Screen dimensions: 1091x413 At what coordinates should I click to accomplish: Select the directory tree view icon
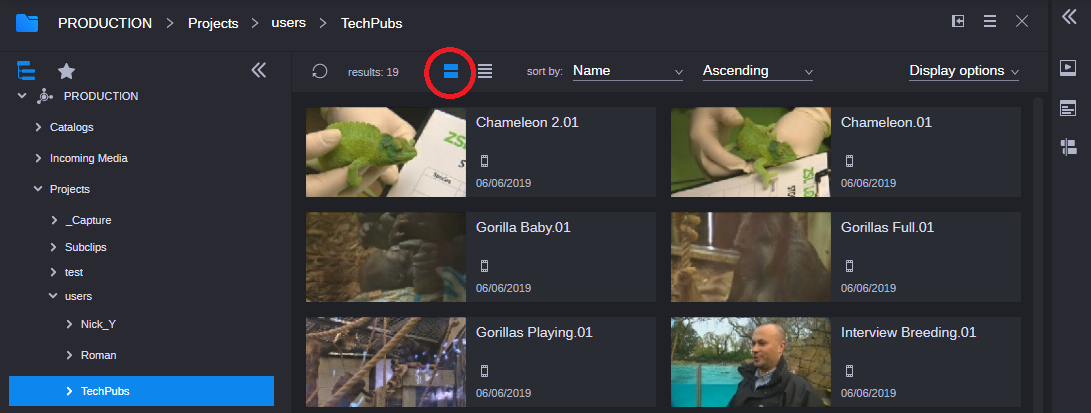point(27,71)
